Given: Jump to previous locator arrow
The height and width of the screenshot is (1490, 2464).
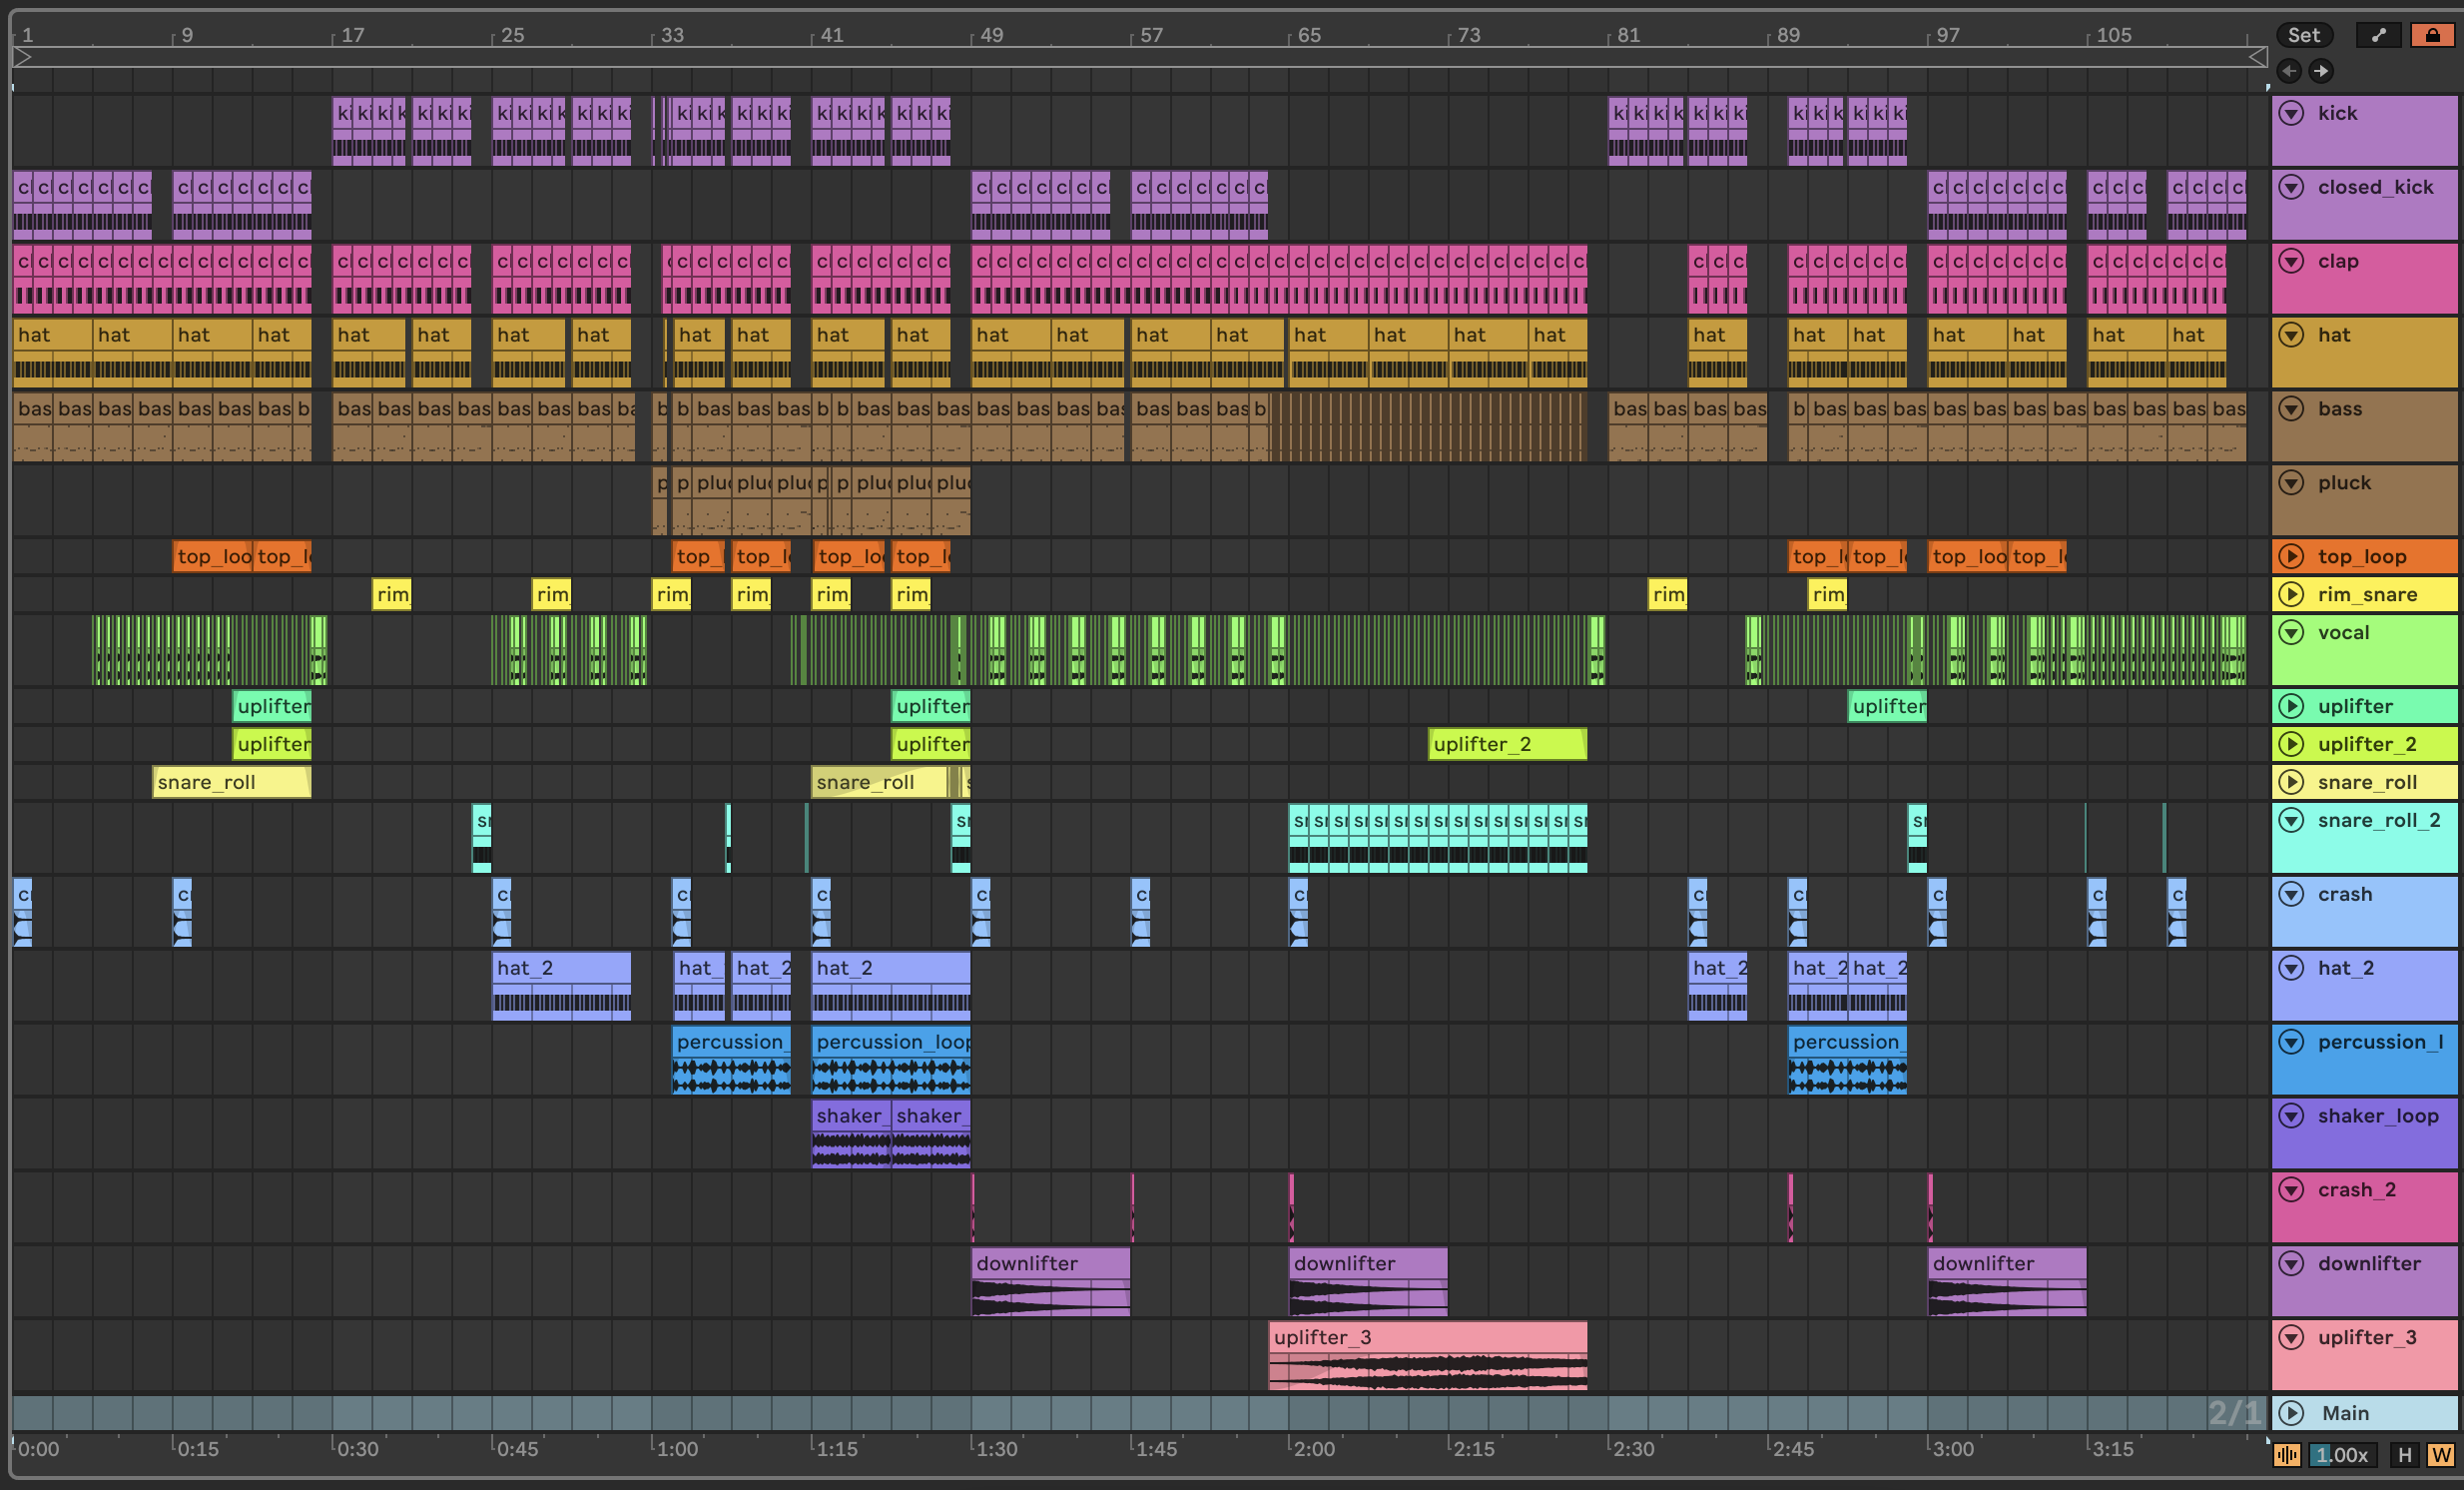Looking at the screenshot, I should pyautogui.click(x=2289, y=71).
